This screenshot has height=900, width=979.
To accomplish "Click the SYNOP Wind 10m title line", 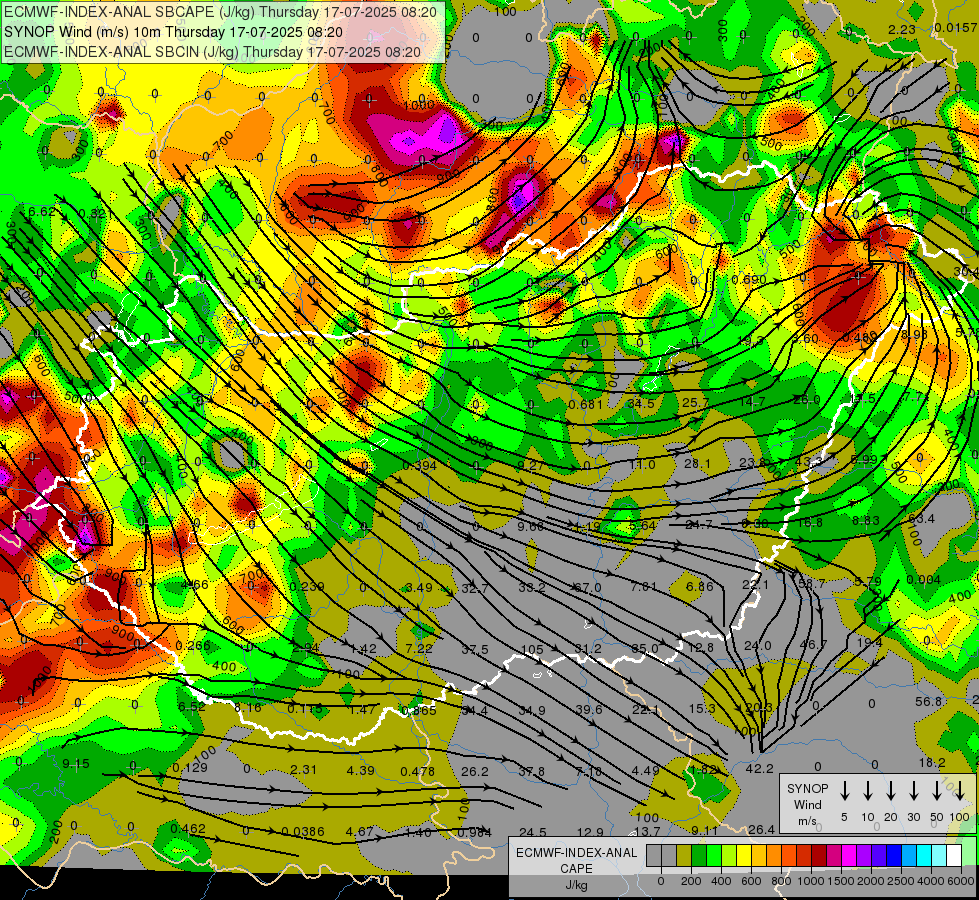I will [x=173, y=32].
